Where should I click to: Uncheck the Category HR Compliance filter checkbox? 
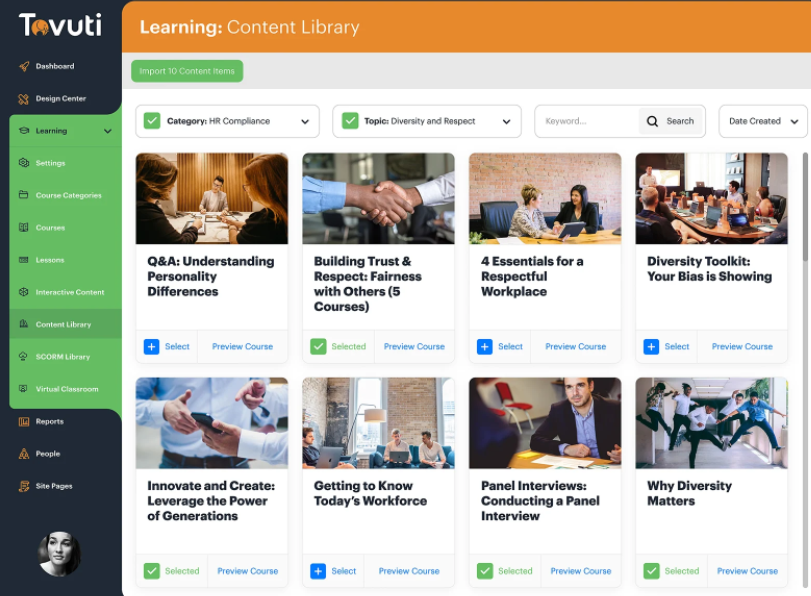point(152,121)
